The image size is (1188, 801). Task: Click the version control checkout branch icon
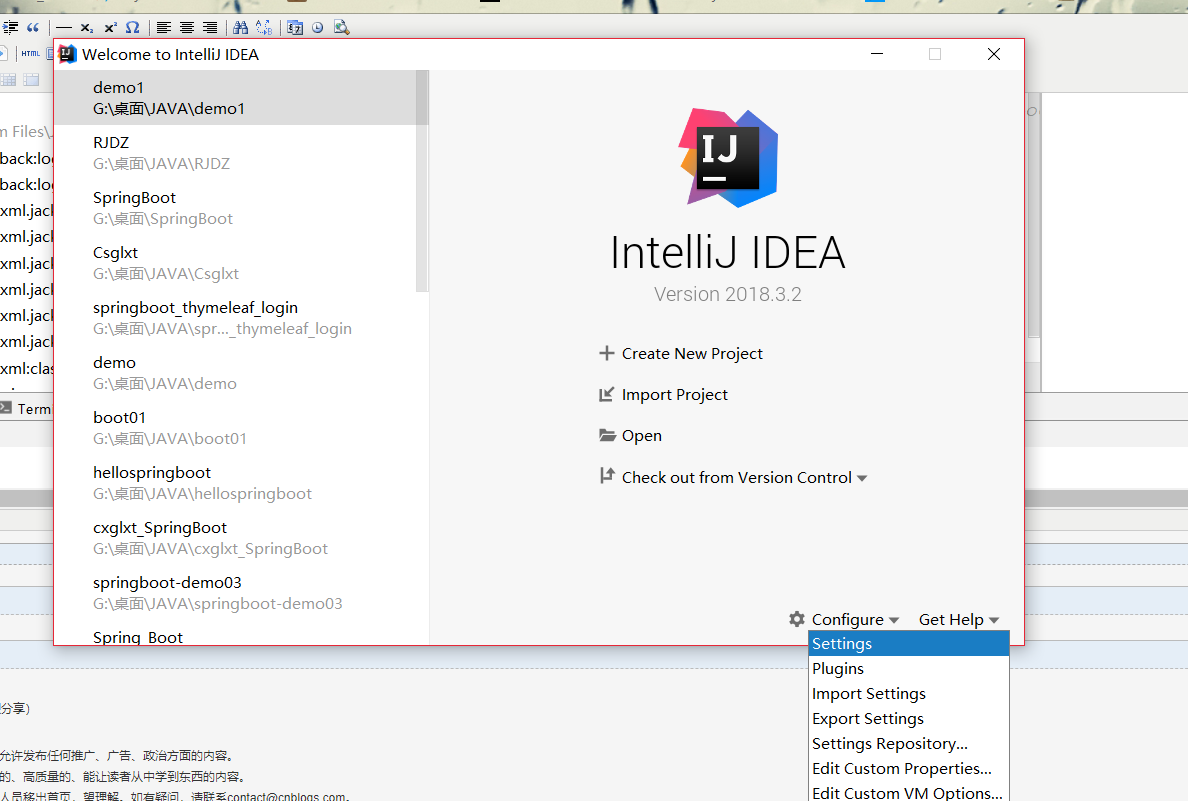(606, 476)
